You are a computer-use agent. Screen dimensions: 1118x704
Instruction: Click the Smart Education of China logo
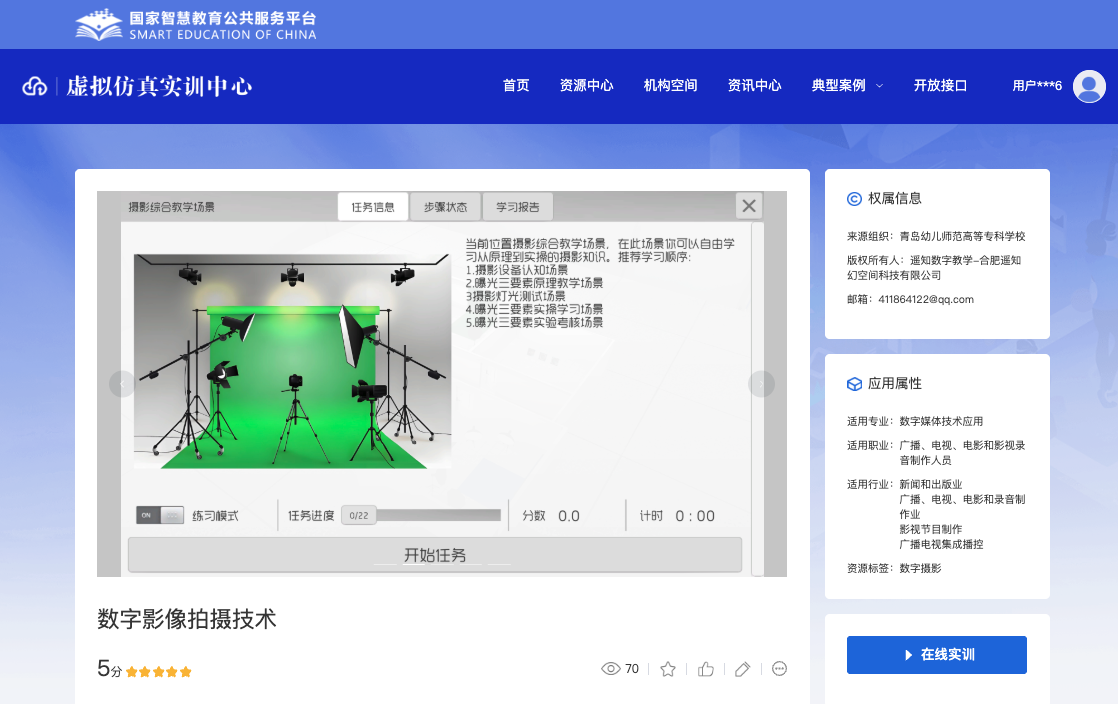pos(196,26)
